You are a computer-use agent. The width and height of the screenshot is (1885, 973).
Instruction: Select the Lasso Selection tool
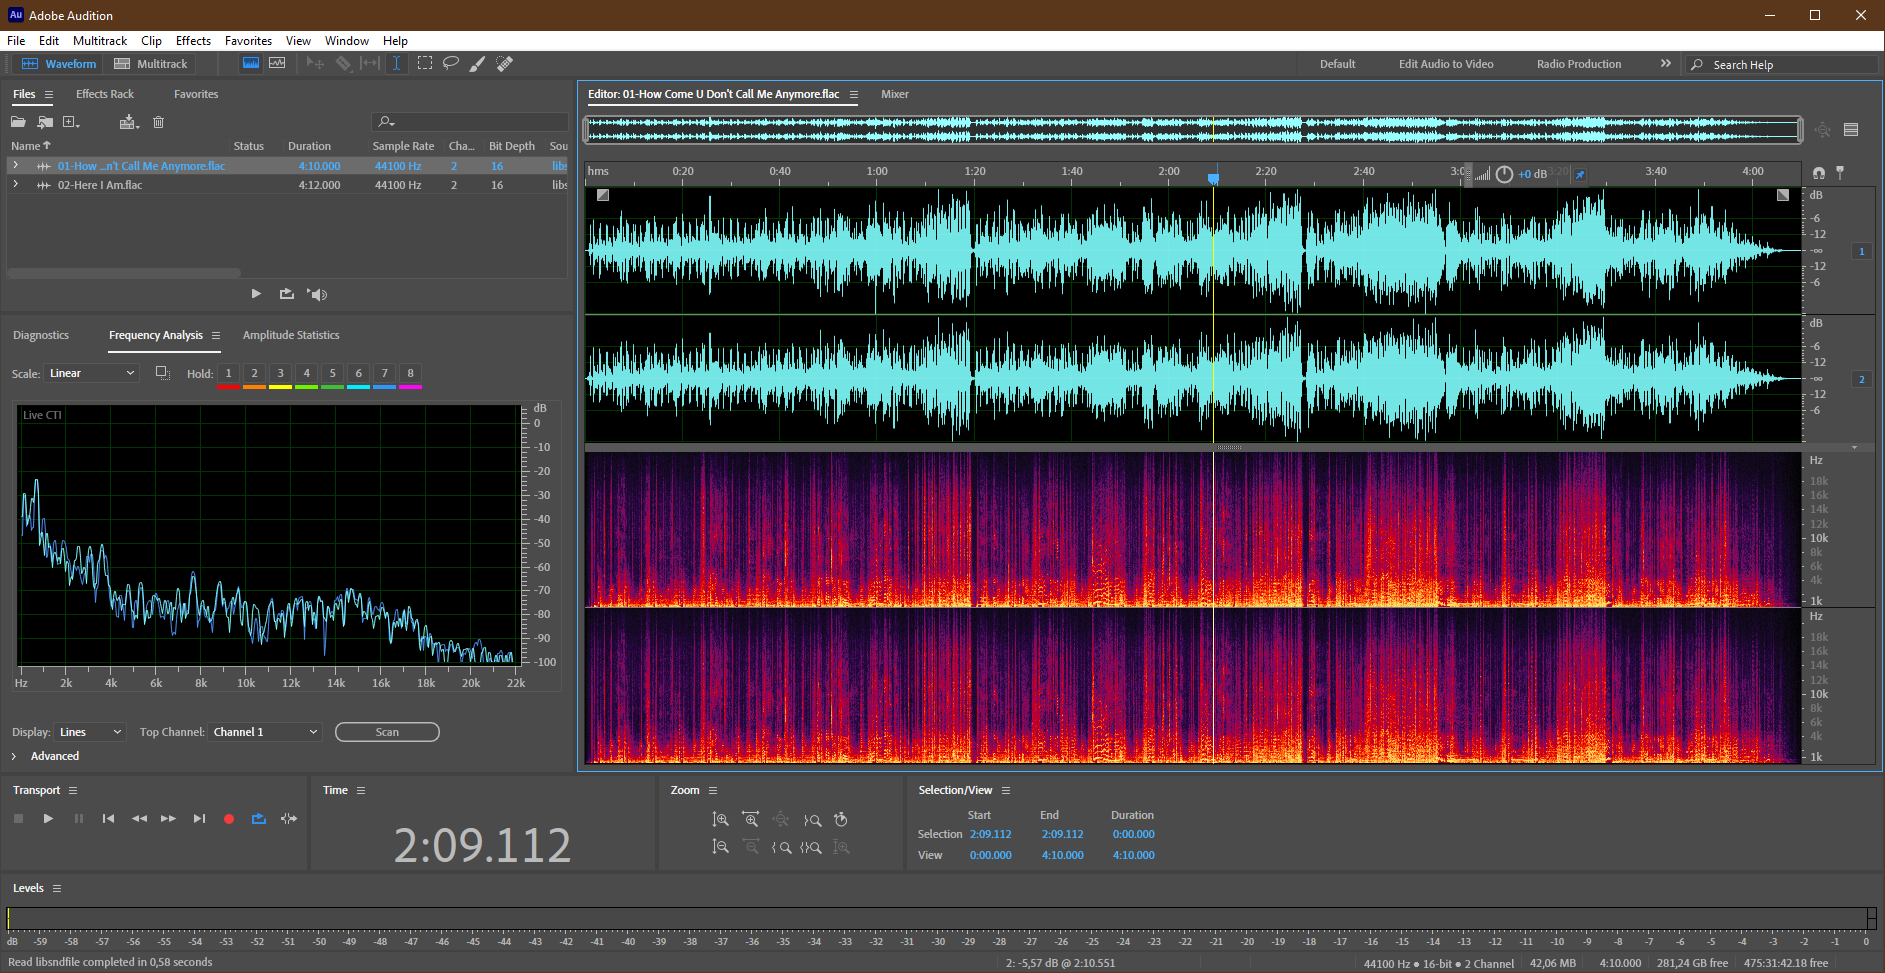point(451,63)
